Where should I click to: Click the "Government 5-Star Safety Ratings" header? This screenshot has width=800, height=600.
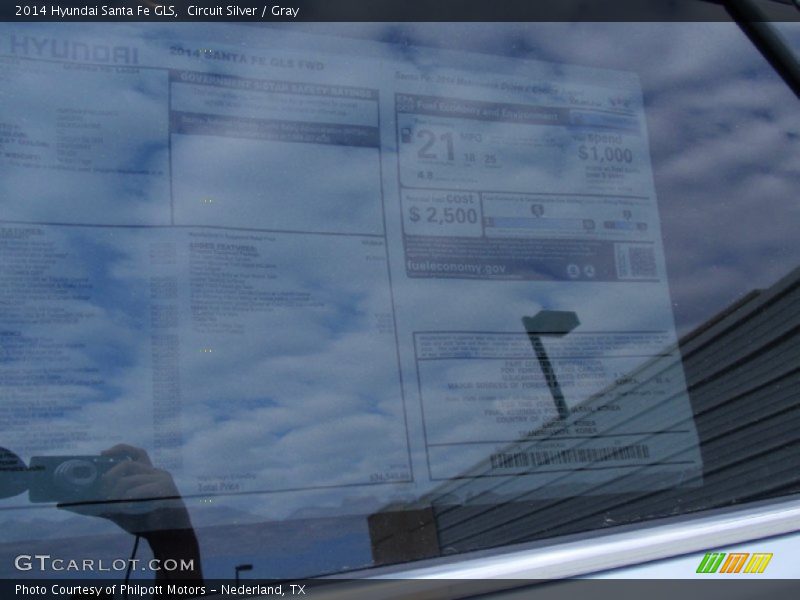point(276,85)
